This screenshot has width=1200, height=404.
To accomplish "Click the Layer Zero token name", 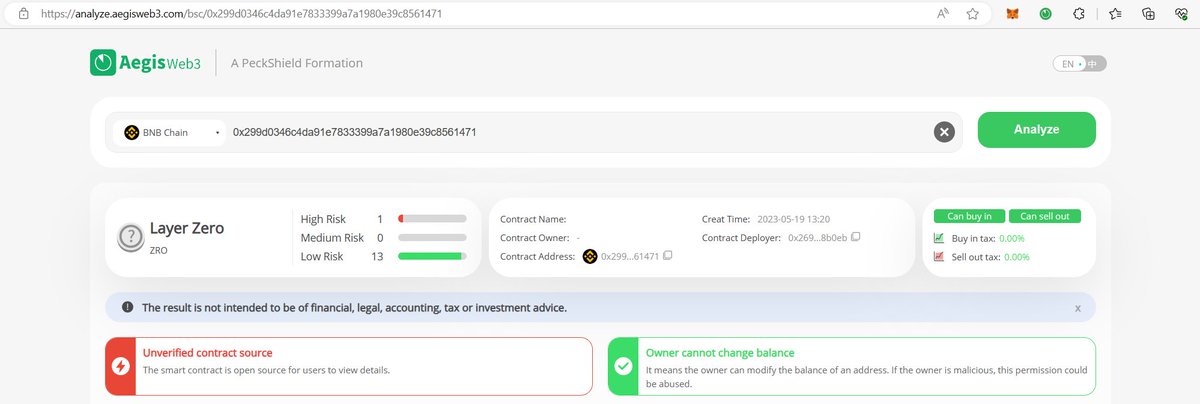I will click(187, 228).
